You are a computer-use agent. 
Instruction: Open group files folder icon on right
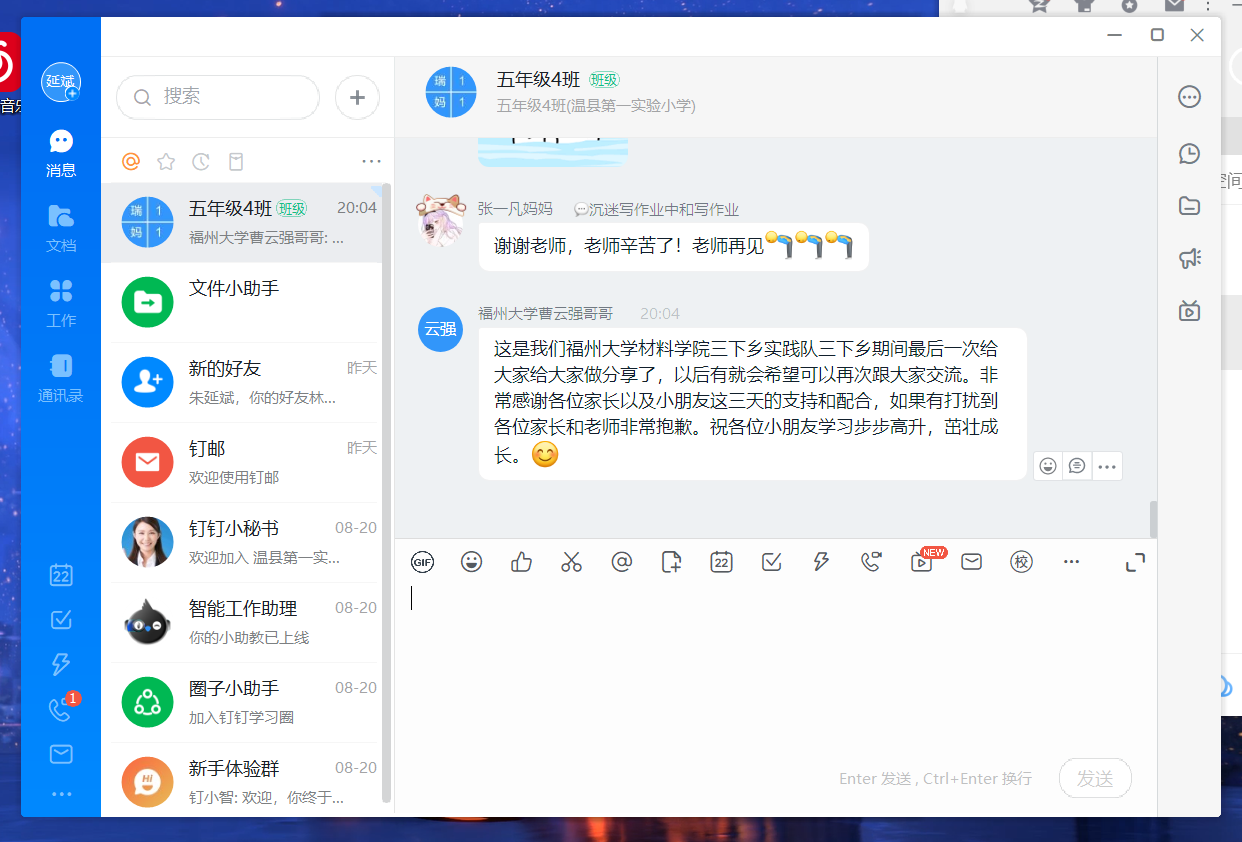coord(1189,206)
